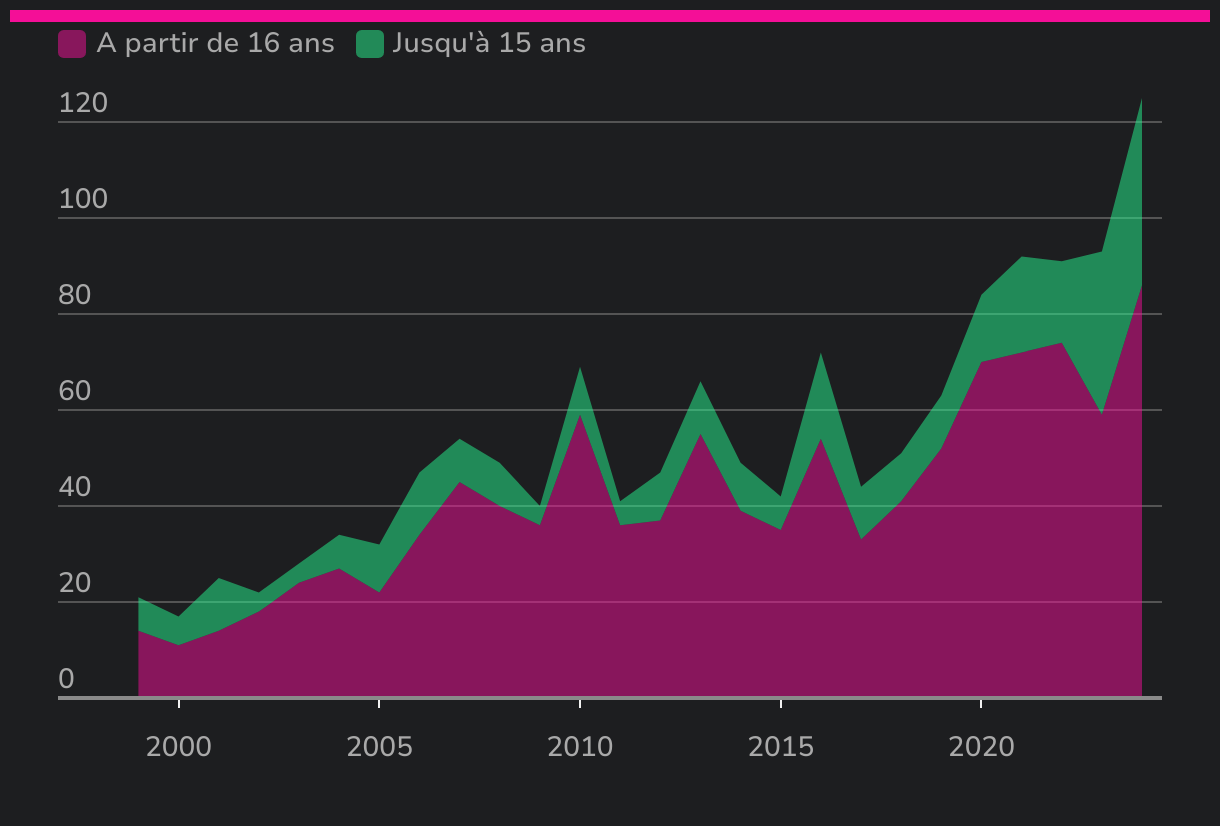The image size is (1220, 826).
Task: Click the 2000 x-axis label
Action: click(x=179, y=747)
